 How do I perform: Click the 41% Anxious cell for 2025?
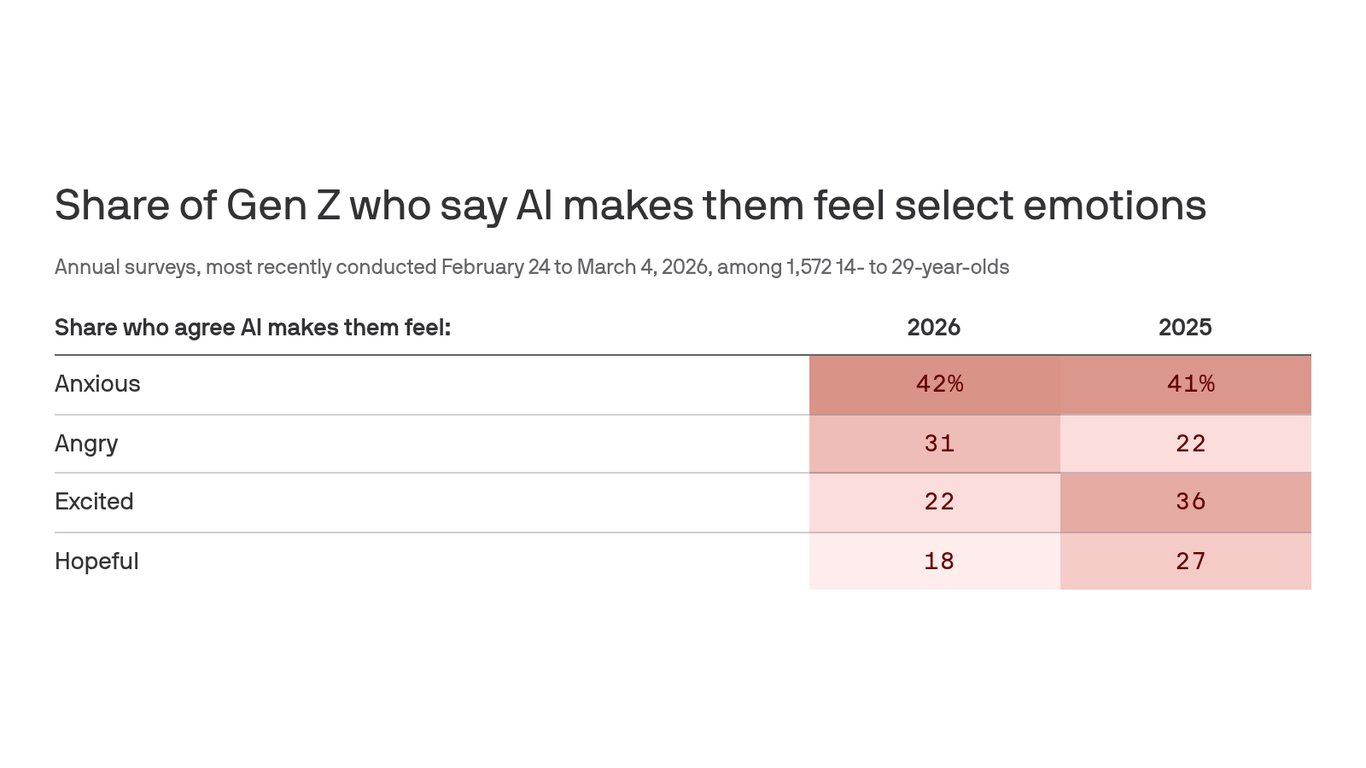[1190, 384]
